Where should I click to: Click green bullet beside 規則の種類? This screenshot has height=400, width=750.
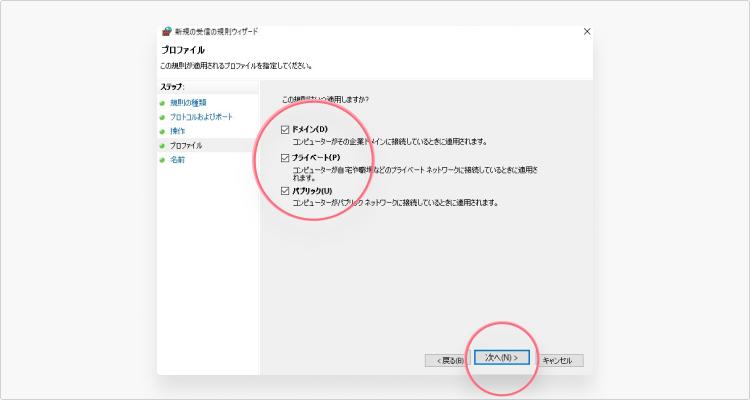[163, 103]
